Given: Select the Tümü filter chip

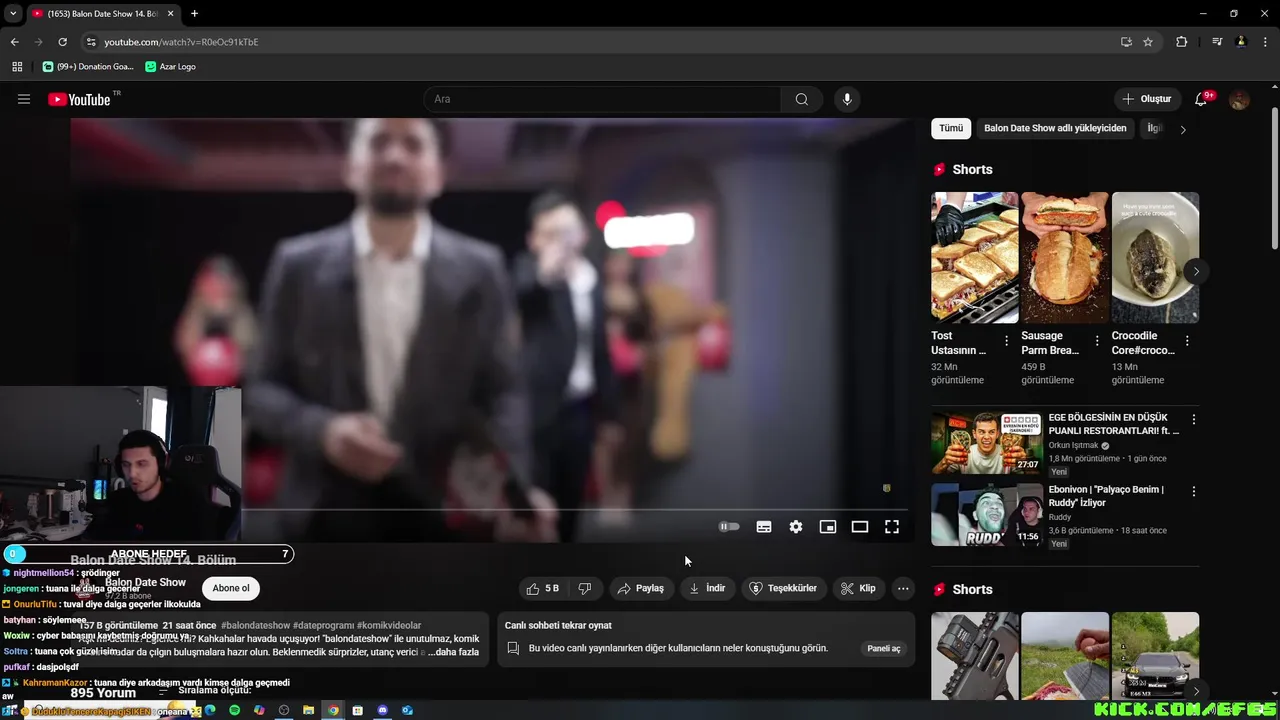Looking at the screenshot, I should point(951,128).
